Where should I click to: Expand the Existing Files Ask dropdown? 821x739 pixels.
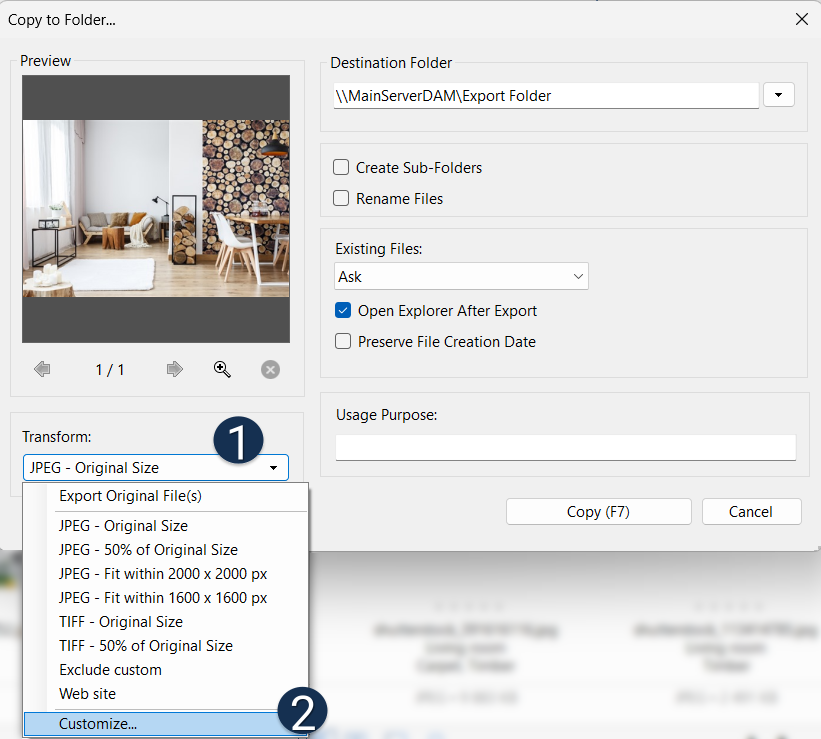point(461,276)
